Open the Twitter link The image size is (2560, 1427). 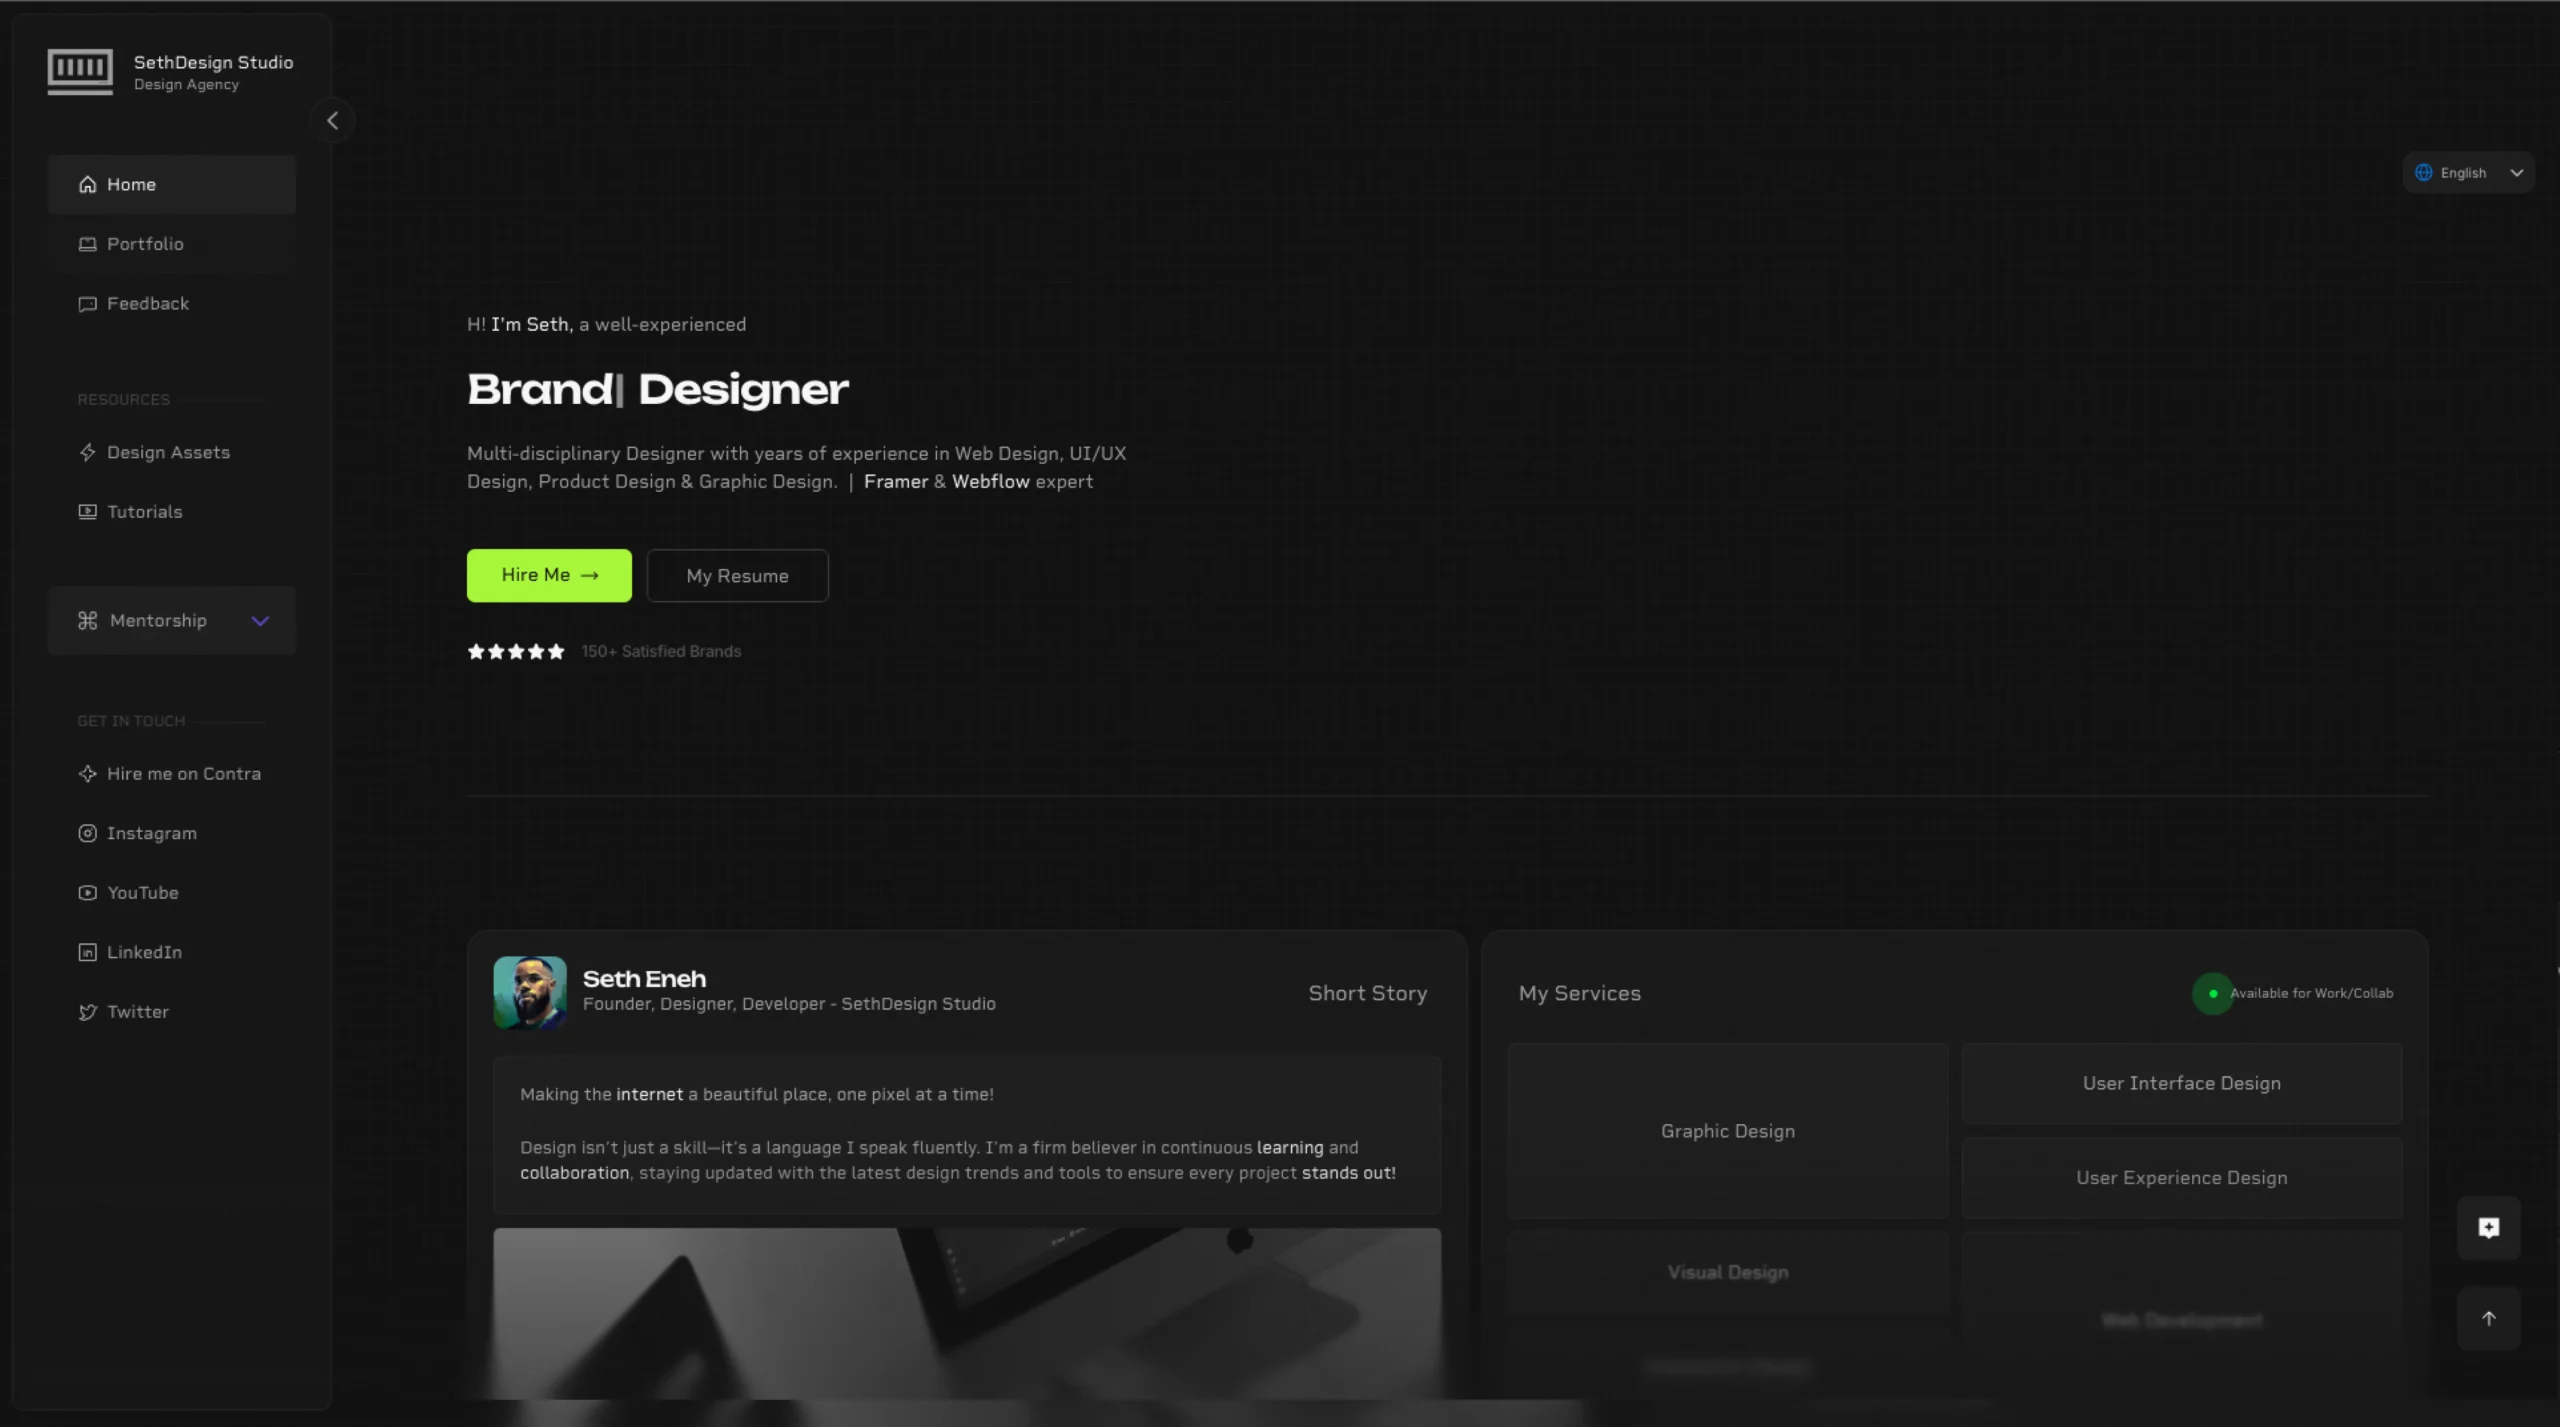tap(172, 1012)
